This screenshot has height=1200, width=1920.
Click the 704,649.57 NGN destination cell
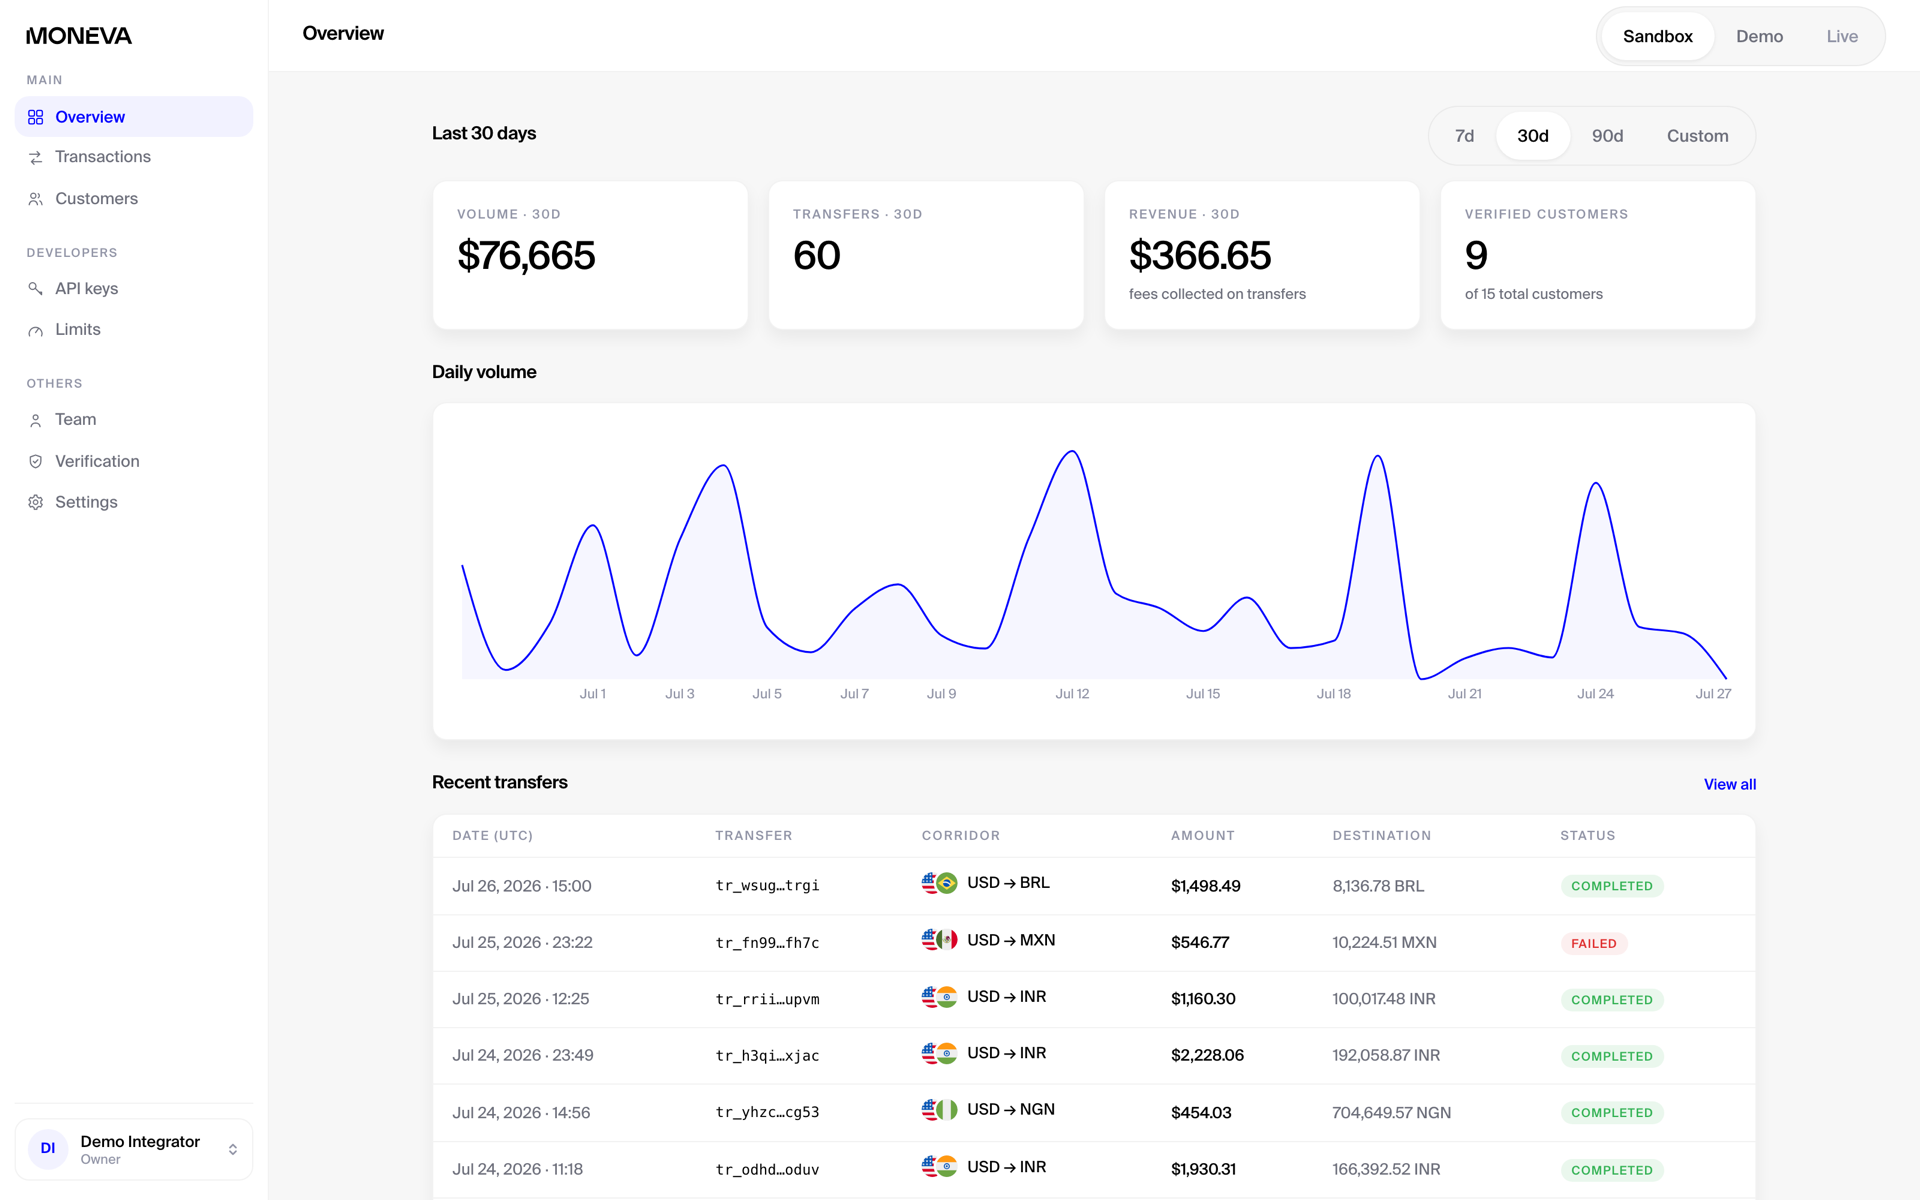tap(1391, 1112)
